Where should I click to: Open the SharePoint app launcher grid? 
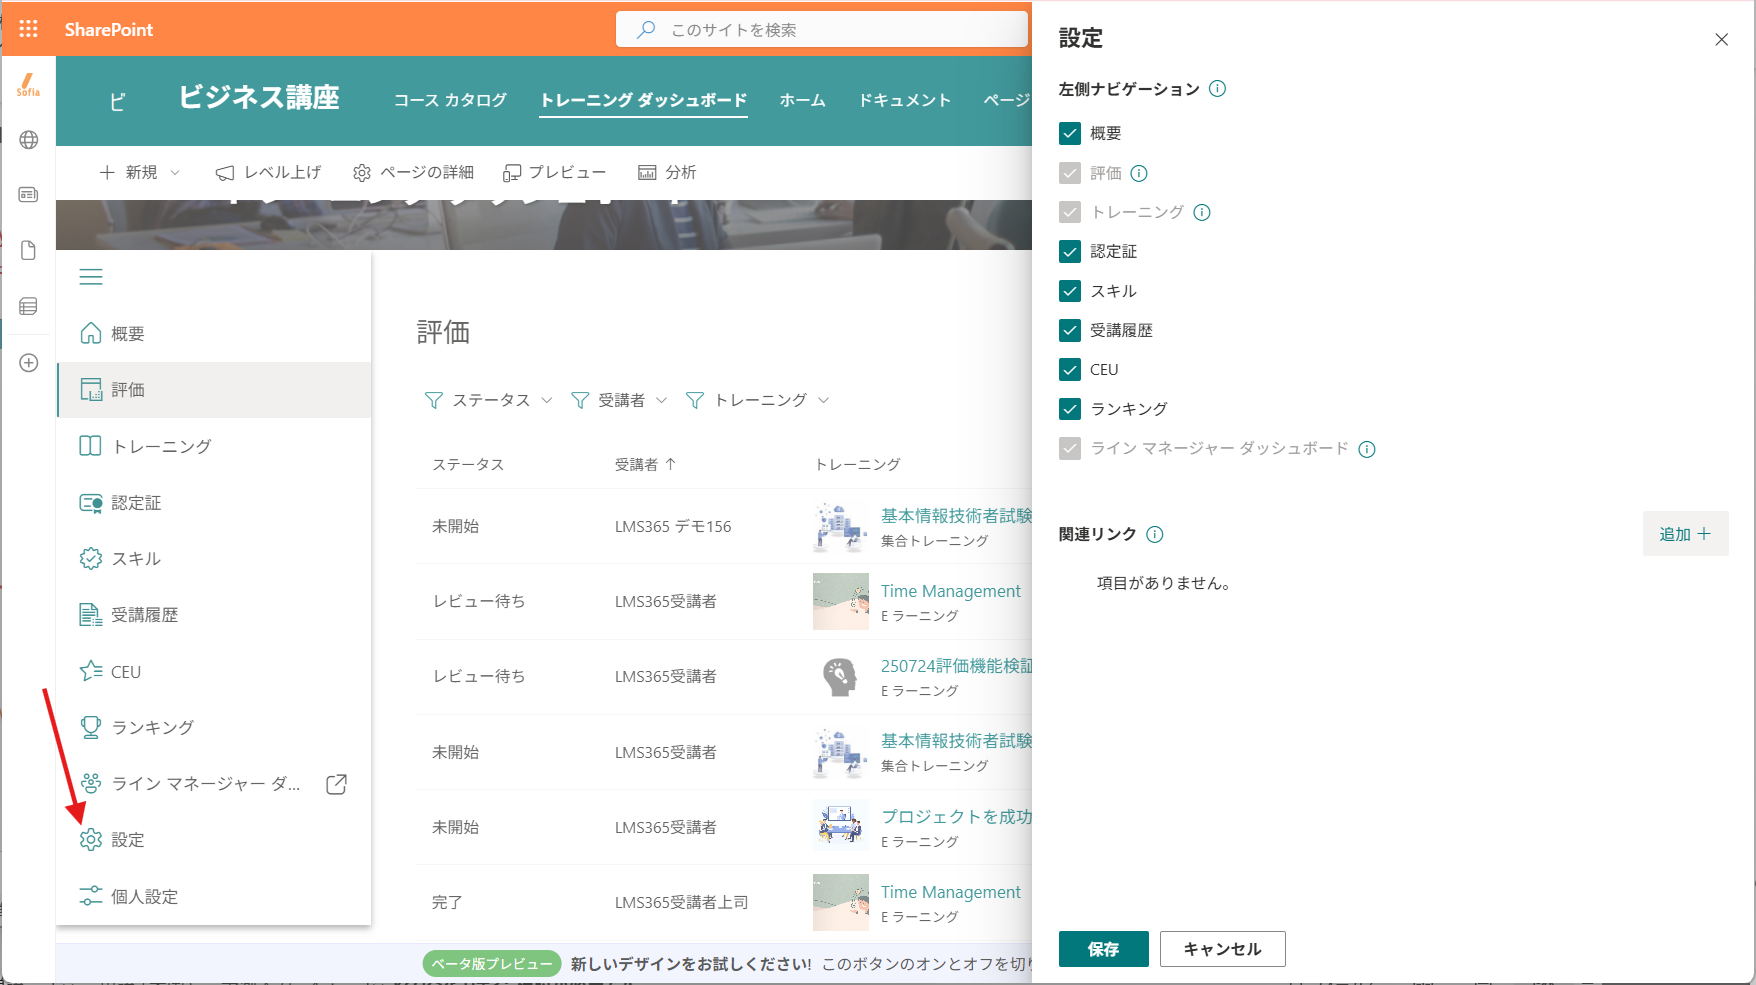coord(28,29)
